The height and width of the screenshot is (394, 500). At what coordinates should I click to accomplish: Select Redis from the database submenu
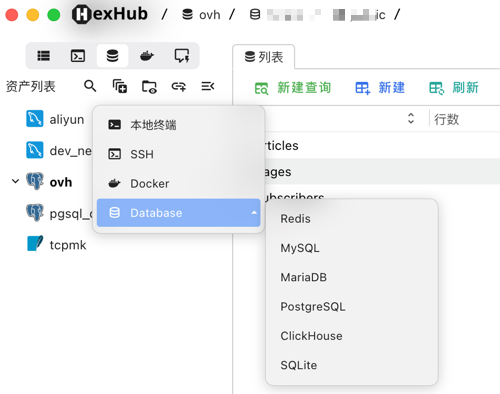point(352,219)
